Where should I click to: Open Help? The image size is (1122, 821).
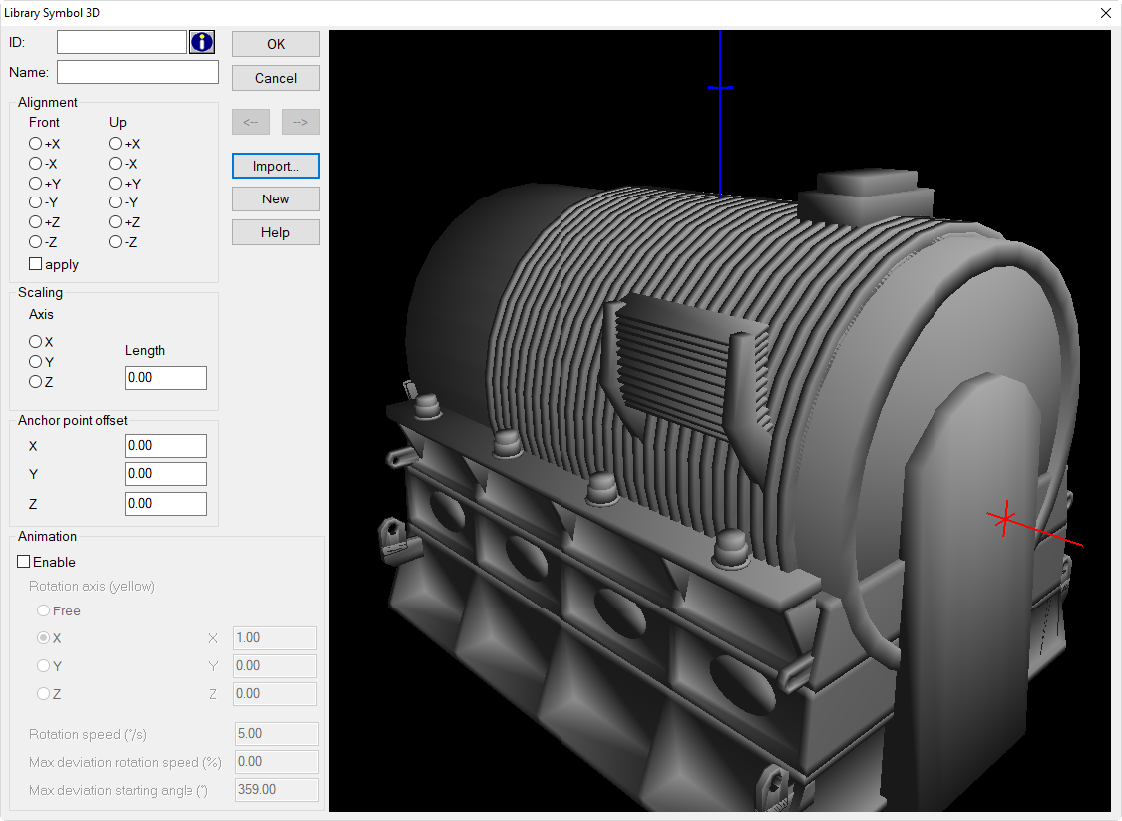click(275, 232)
